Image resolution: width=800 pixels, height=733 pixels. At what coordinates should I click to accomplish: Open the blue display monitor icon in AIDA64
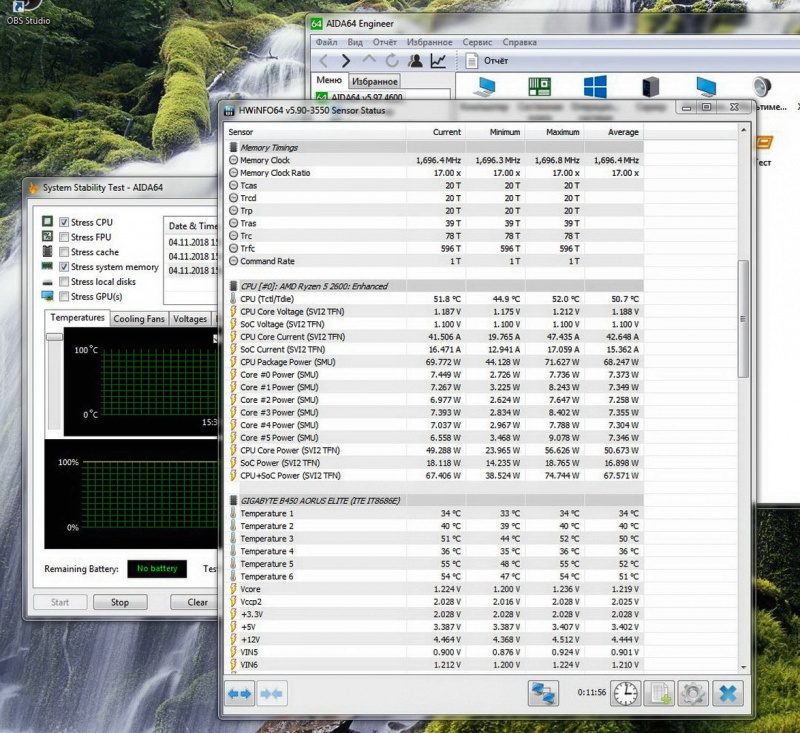[x=706, y=87]
